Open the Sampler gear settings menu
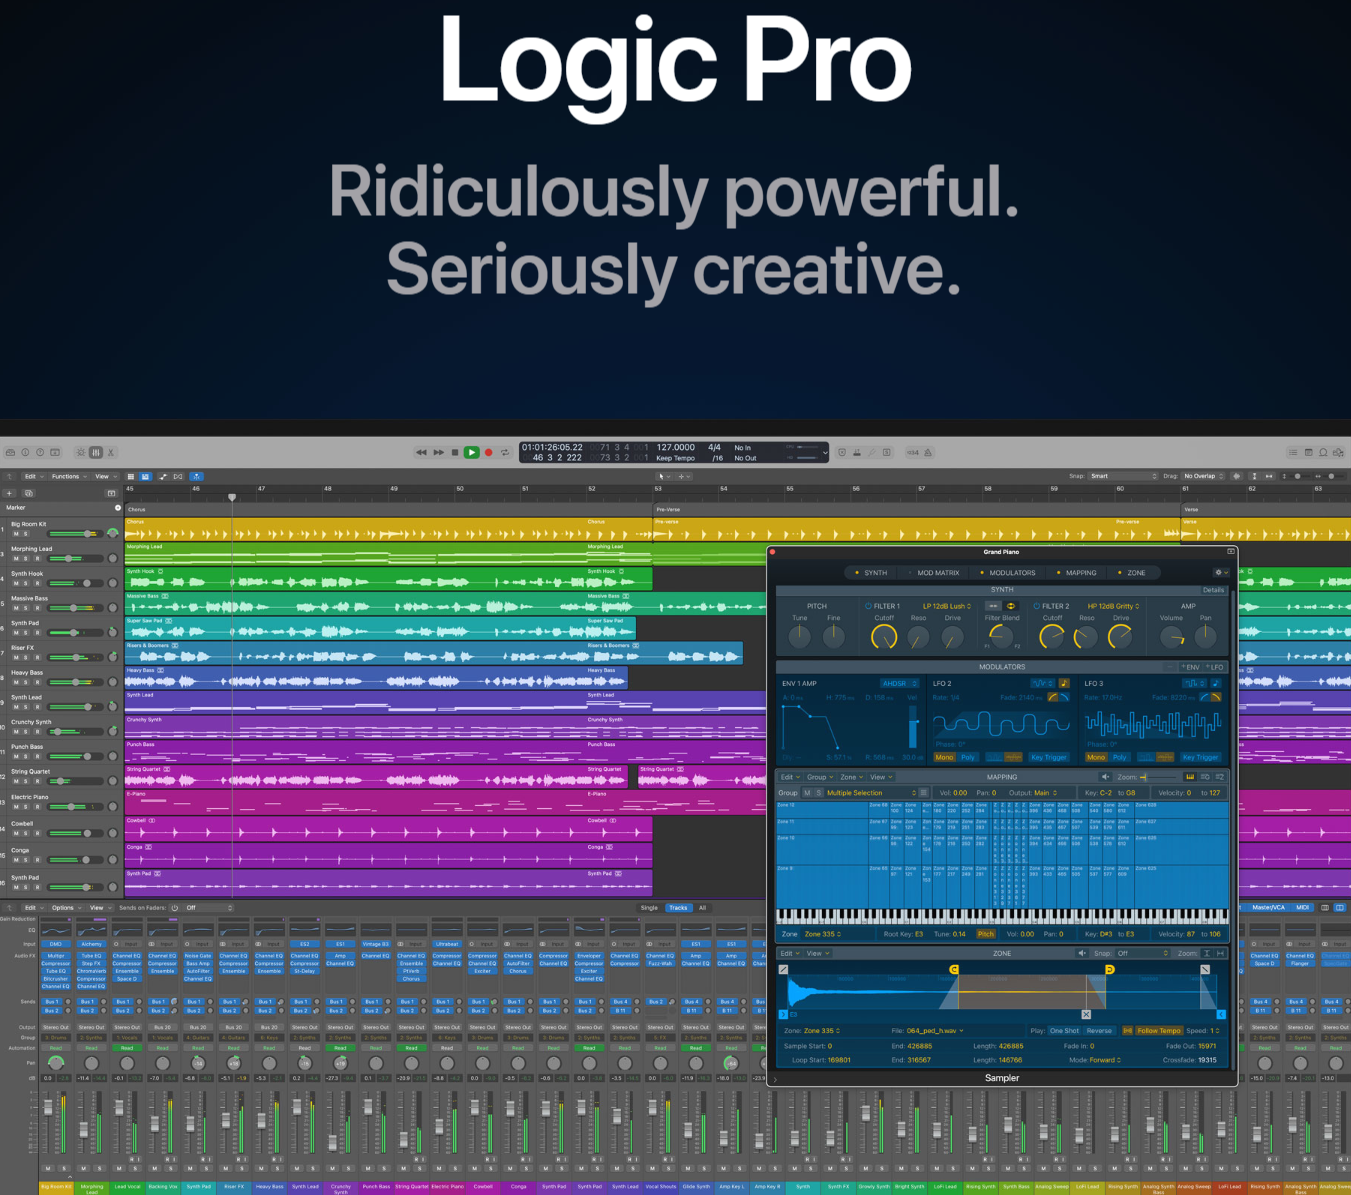The height and width of the screenshot is (1195, 1351). pos(1221,573)
